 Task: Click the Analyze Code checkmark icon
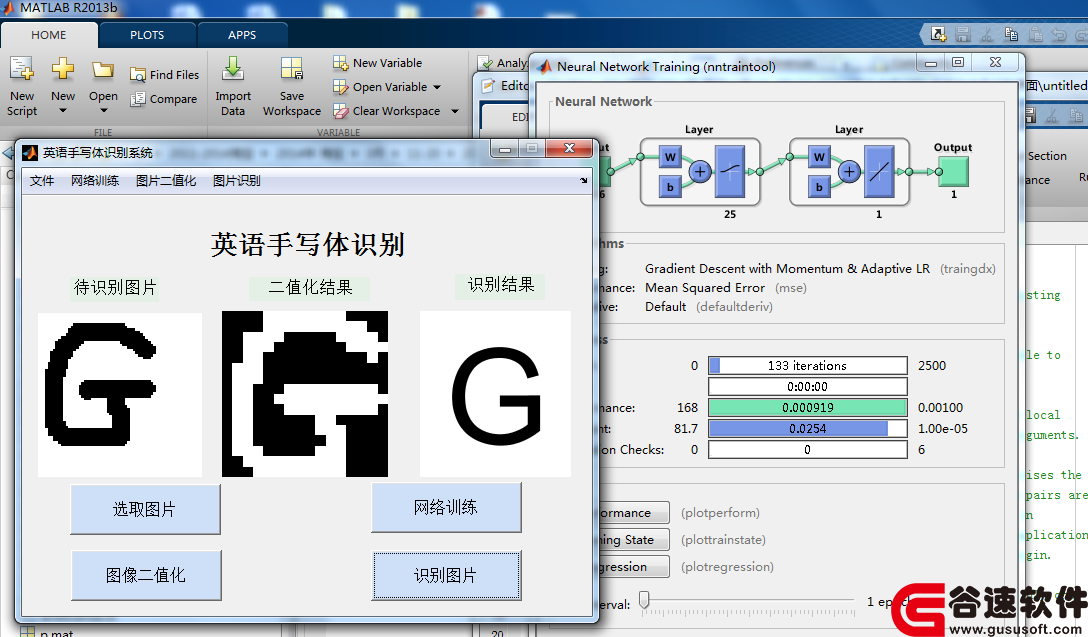coord(486,63)
